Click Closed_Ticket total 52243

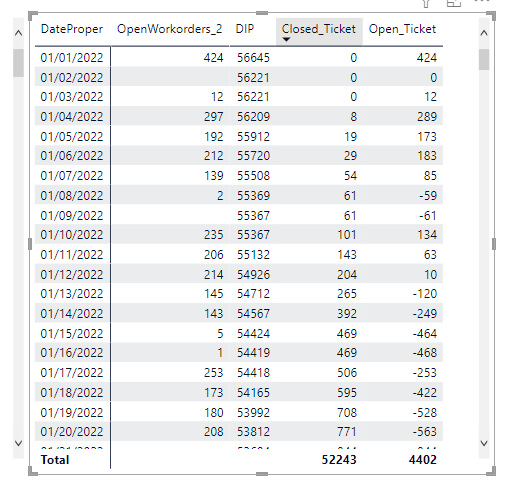click(x=339, y=460)
